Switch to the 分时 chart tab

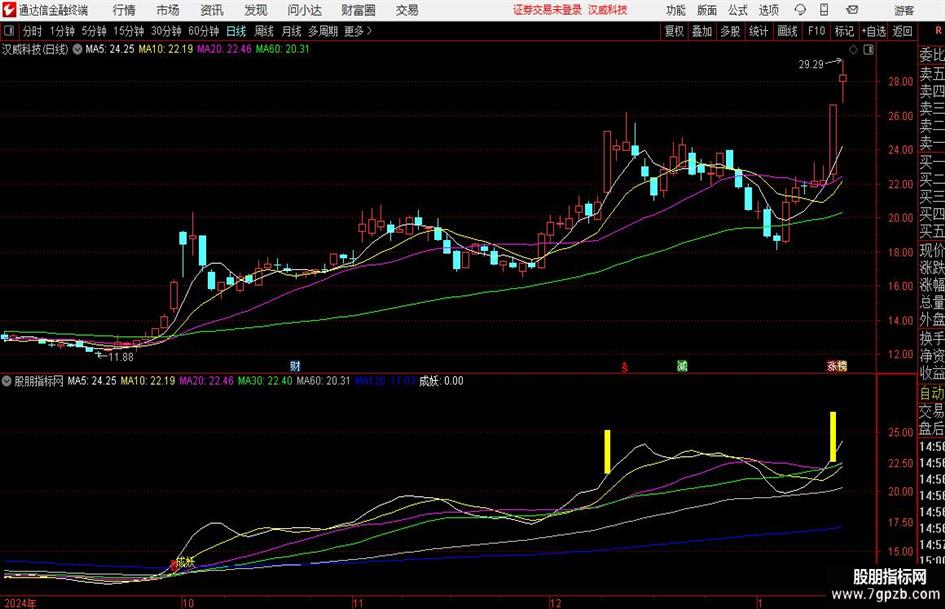(x=32, y=31)
